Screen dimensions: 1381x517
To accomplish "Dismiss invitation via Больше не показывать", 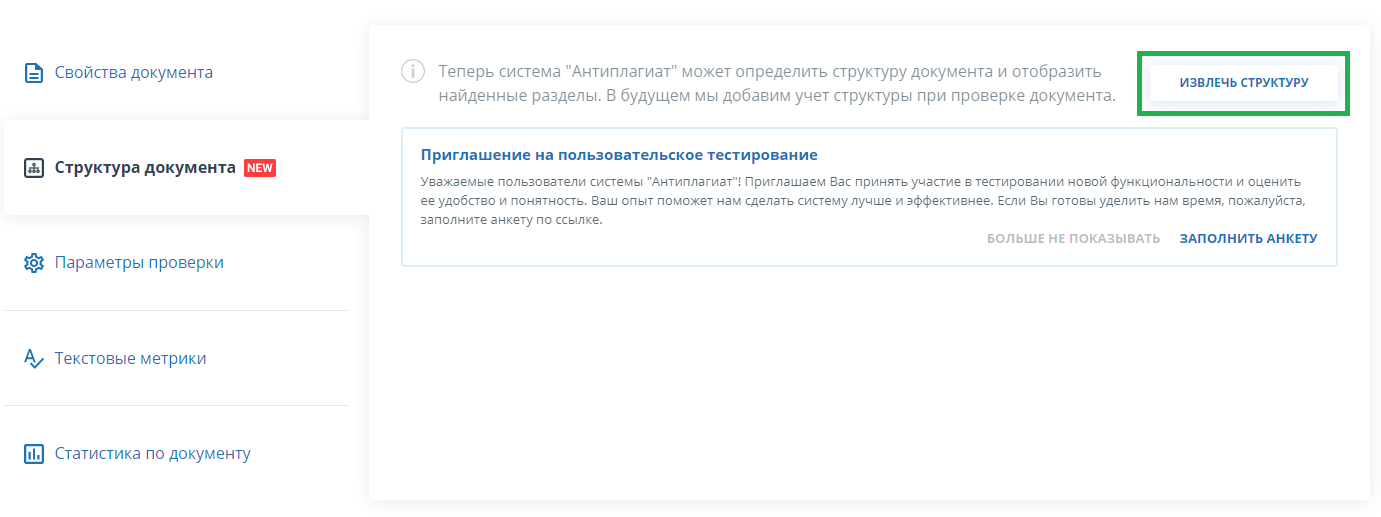I will point(1073,239).
